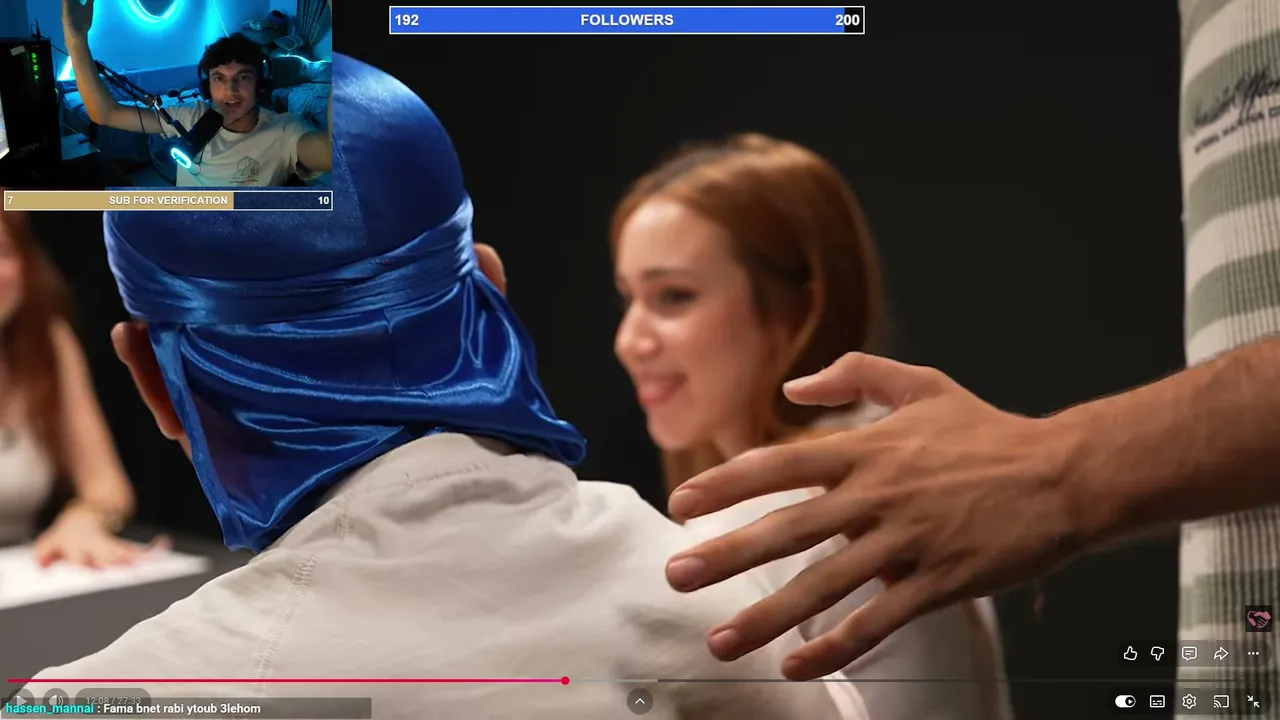The width and height of the screenshot is (1280, 720).
Task: Click the SUB FOR VERIFICATION goal bar
Action: pyautogui.click(x=168, y=200)
